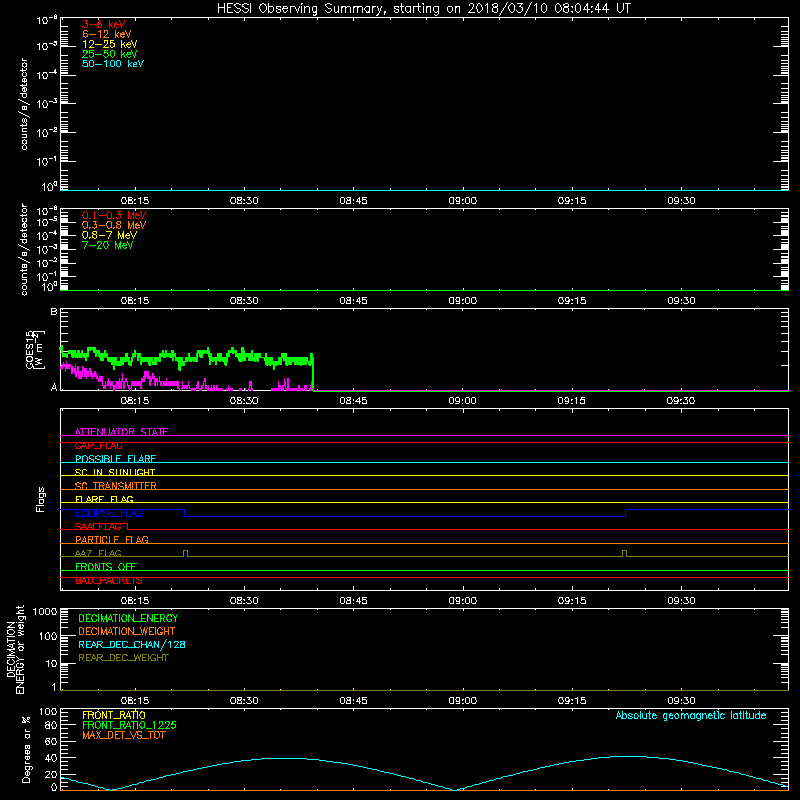Pick the FLARE_FLAG label
800x800 pixels.
coord(104,499)
